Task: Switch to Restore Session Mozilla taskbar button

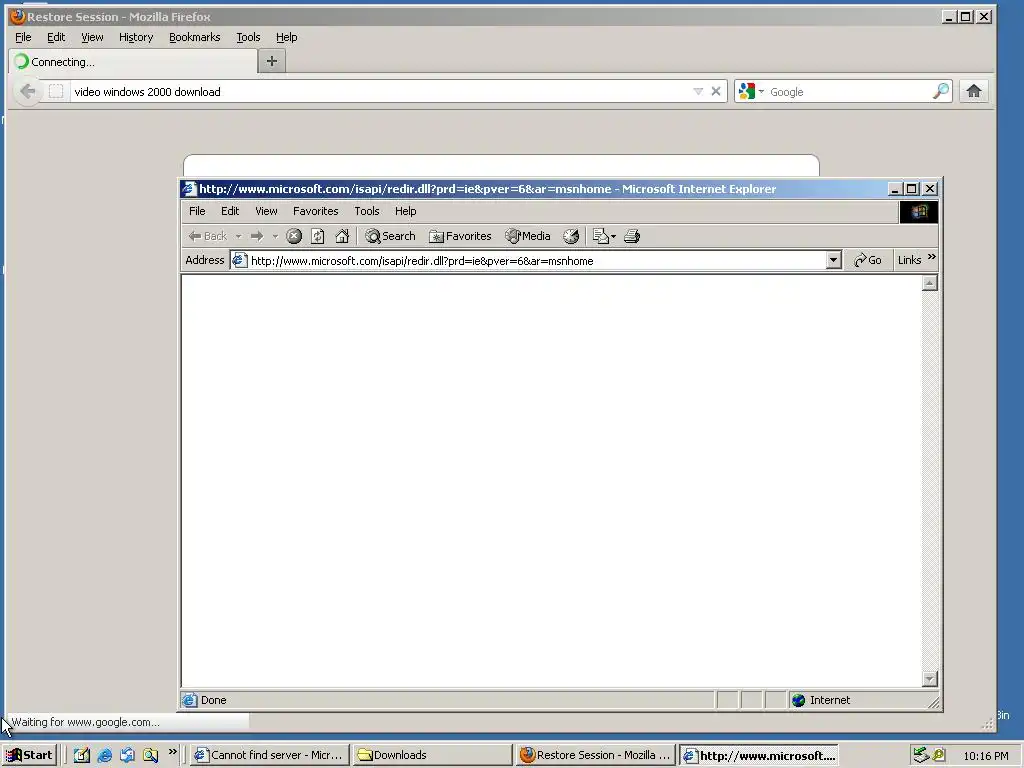Action: [596, 755]
